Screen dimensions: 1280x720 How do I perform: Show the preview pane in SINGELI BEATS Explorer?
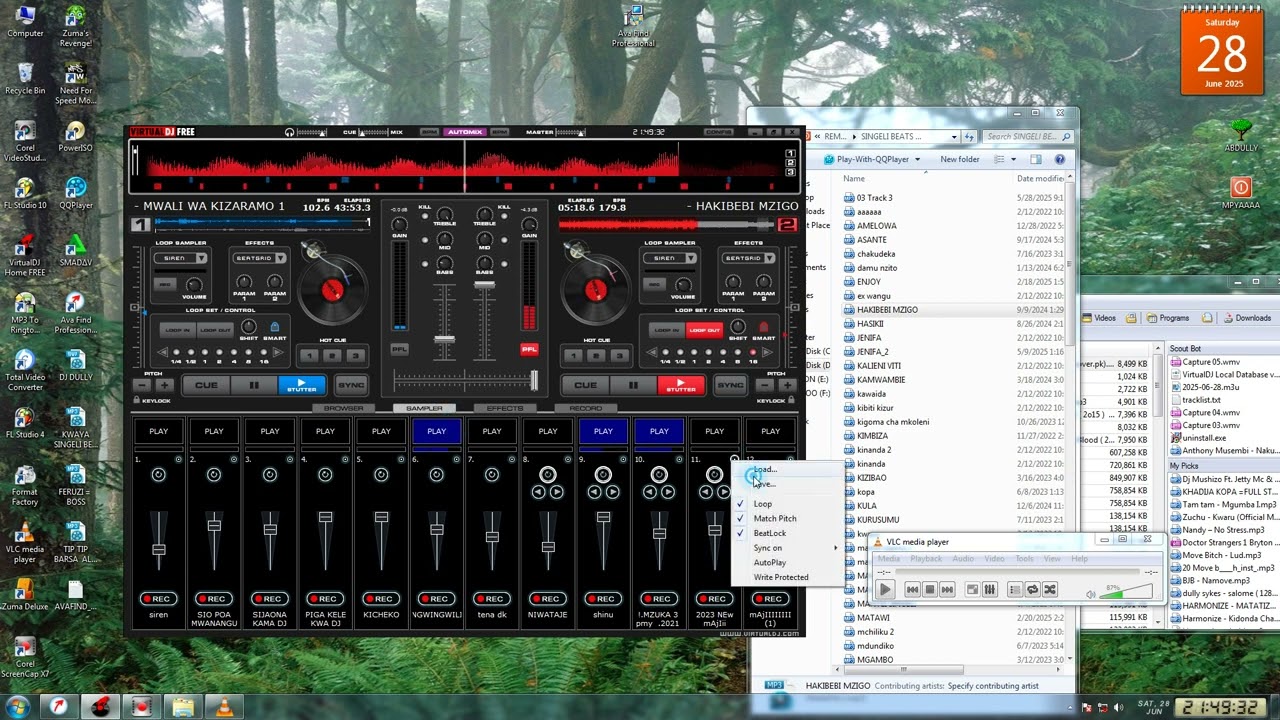point(1036,159)
